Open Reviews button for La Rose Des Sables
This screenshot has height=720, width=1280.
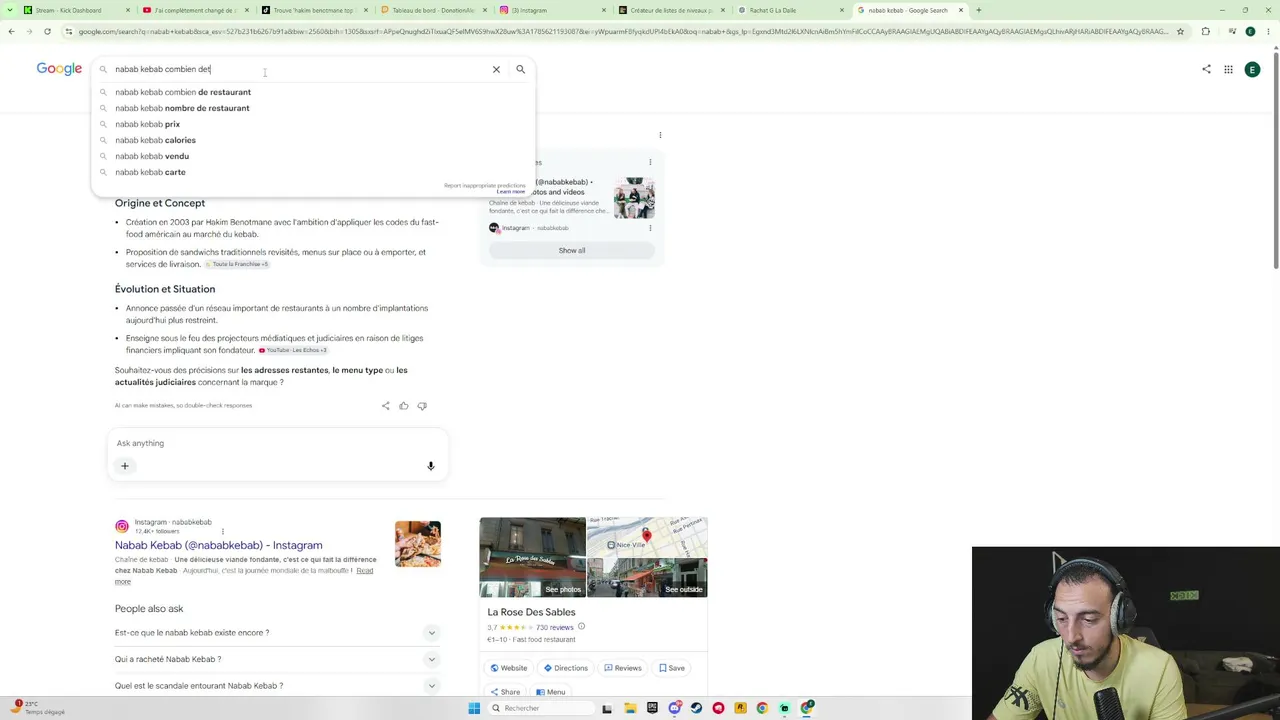pyautogui.click(x=622, y=668)
